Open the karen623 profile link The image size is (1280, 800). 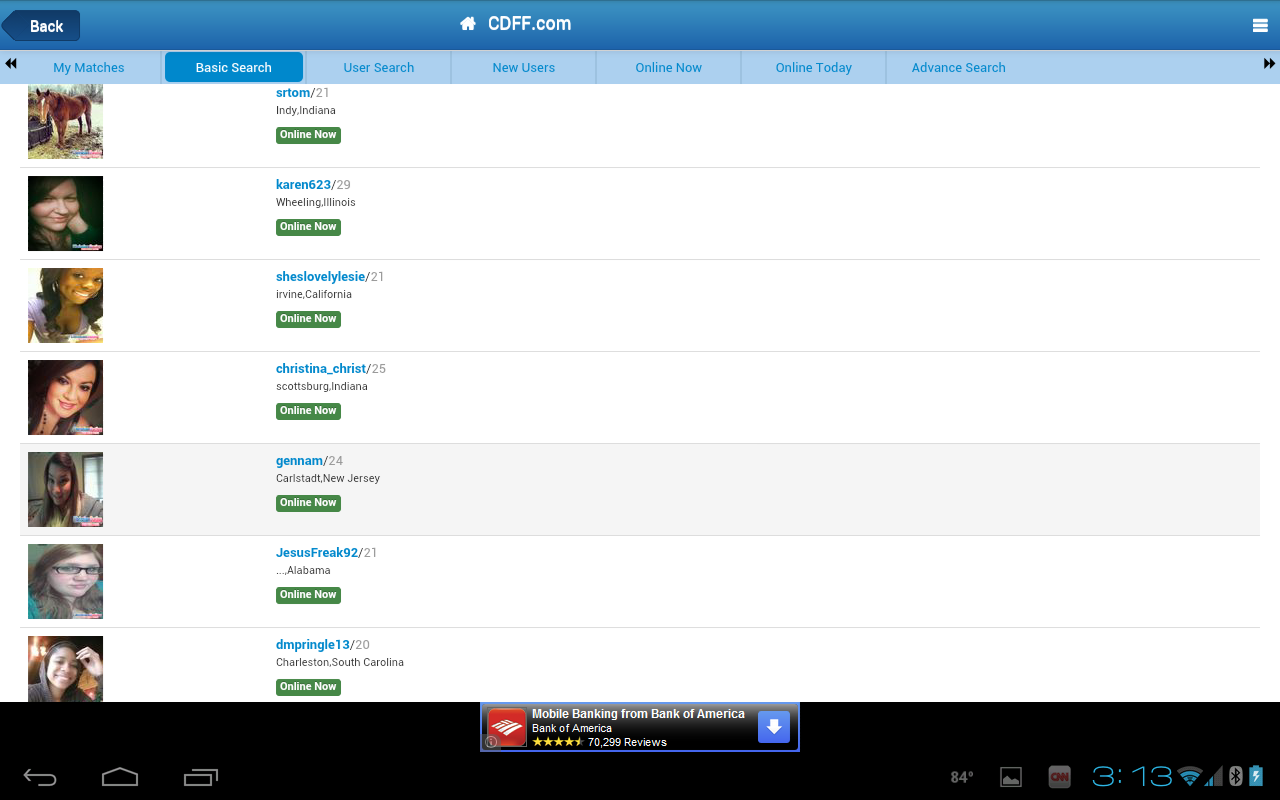coord(303,185)
